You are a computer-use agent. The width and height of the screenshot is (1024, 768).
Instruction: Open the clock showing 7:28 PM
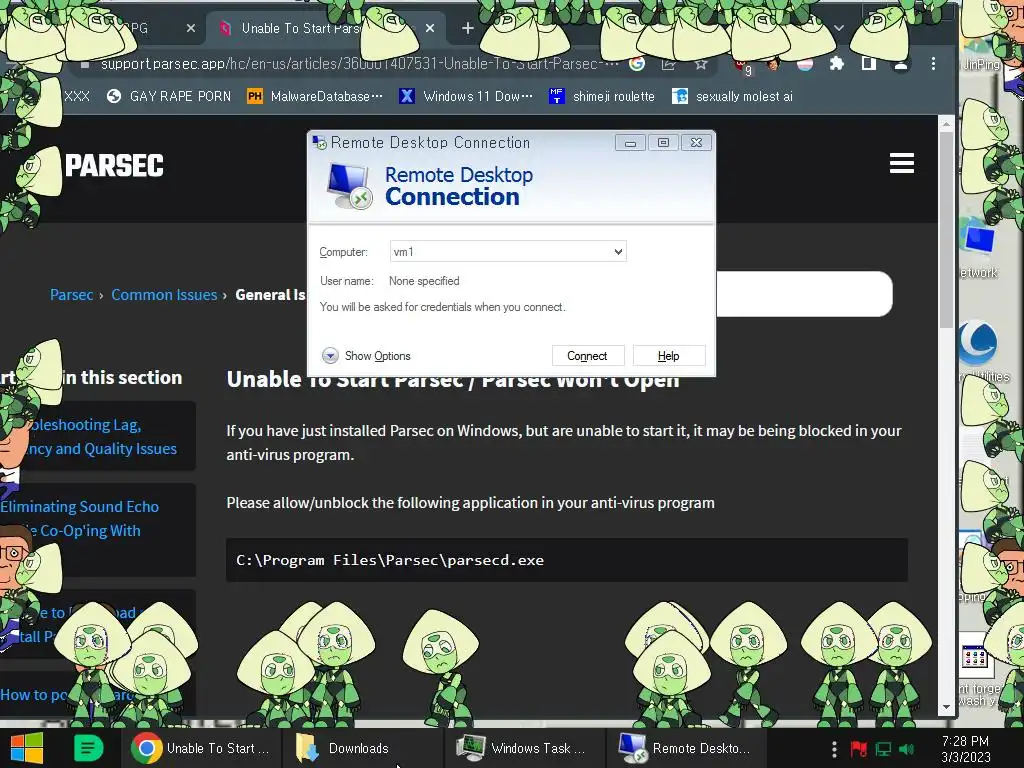click(x=965, y=749)
